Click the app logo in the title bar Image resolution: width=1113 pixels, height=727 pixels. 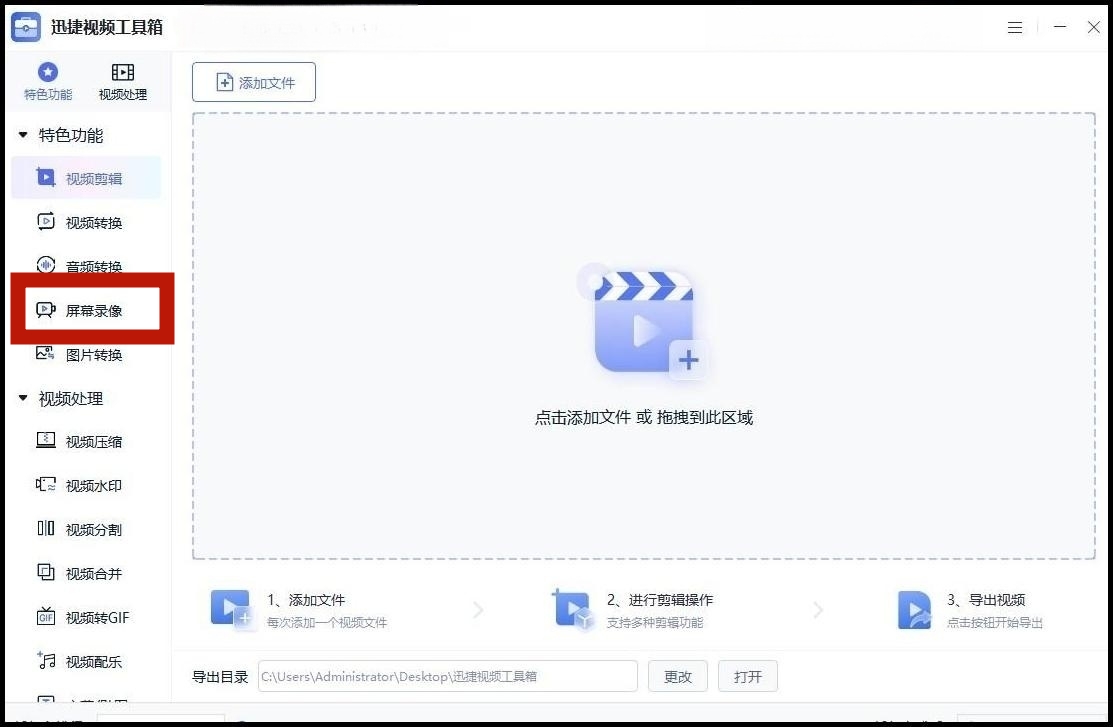24,26
